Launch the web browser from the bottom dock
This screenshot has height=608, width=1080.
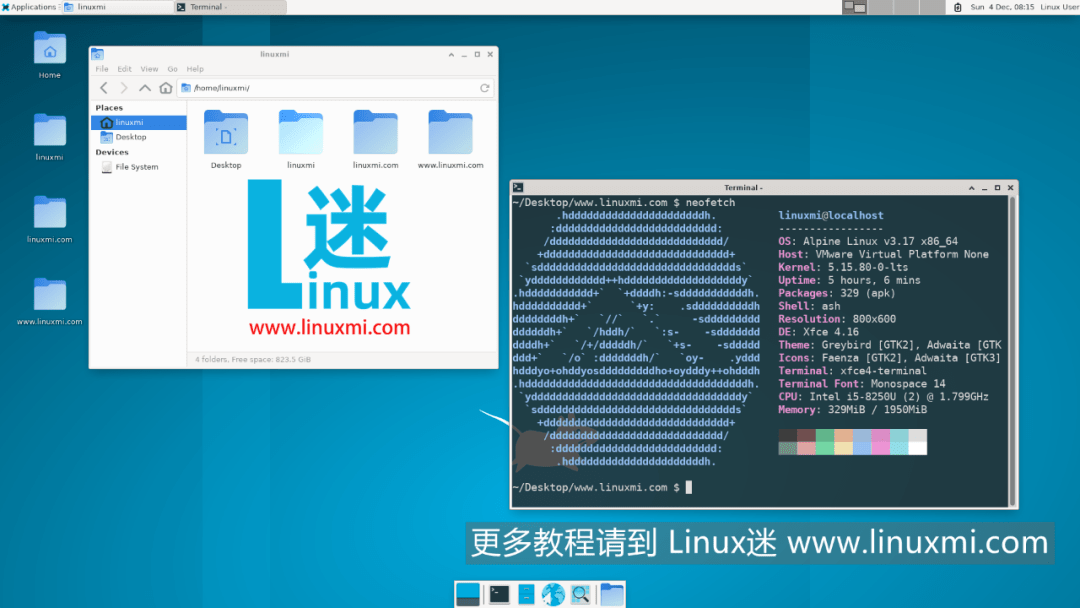pos(553,594)
